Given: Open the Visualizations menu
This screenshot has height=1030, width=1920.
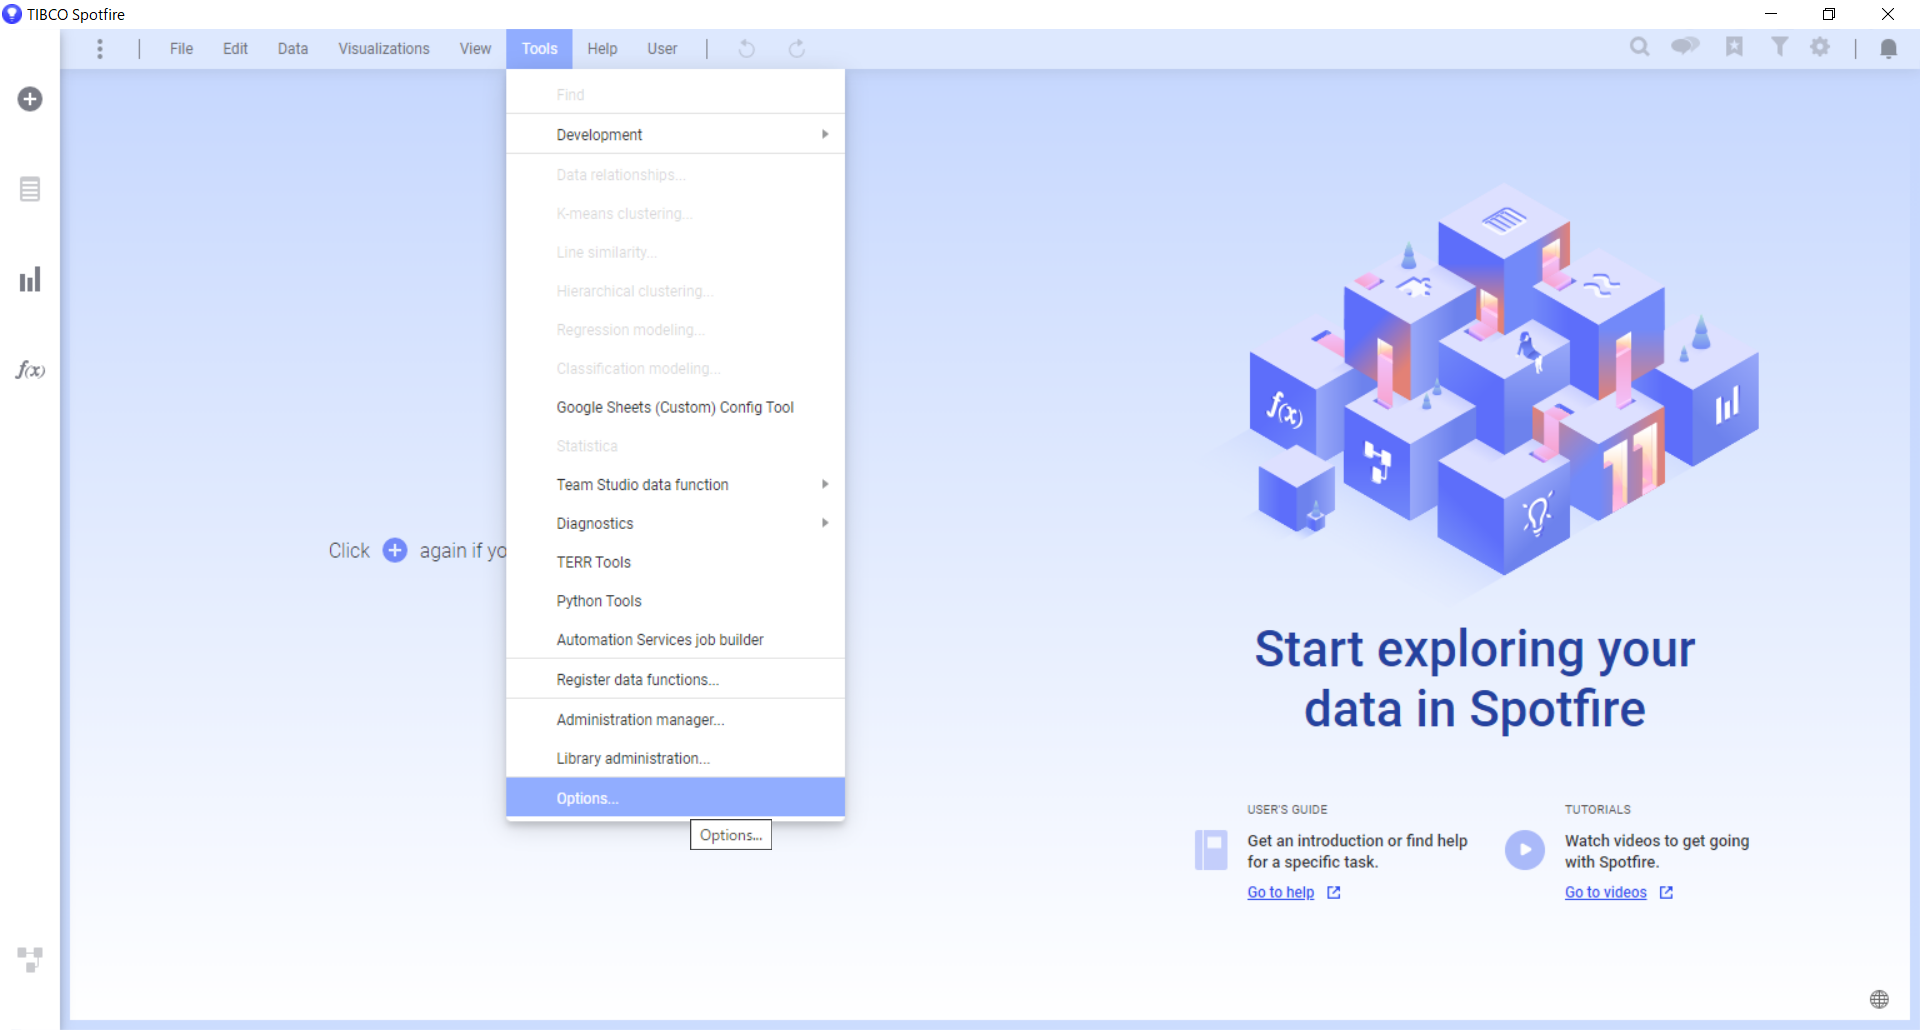Looking at the screenshot, I should [x=384, y=49].
